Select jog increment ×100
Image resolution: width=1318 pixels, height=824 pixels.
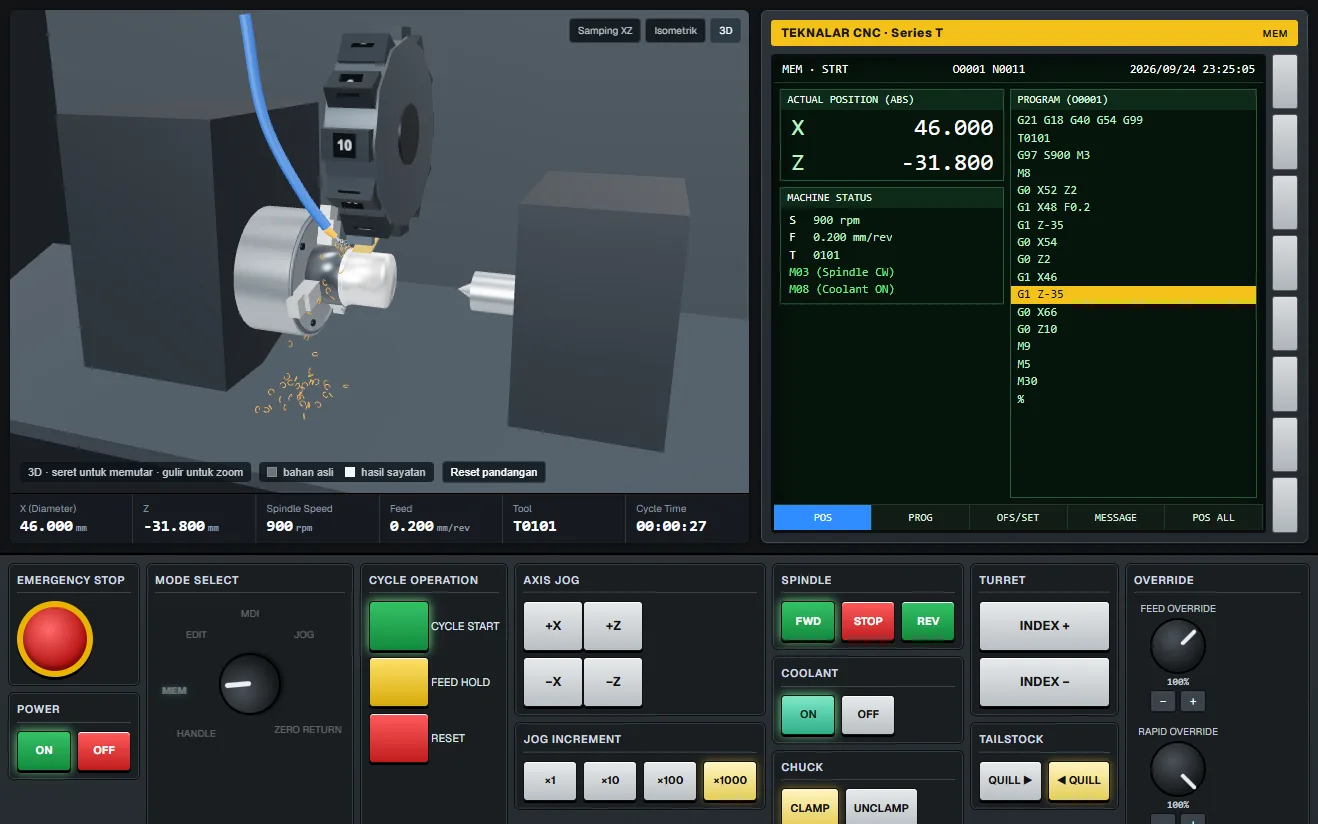pyautogui.click(x=670, y=780)
